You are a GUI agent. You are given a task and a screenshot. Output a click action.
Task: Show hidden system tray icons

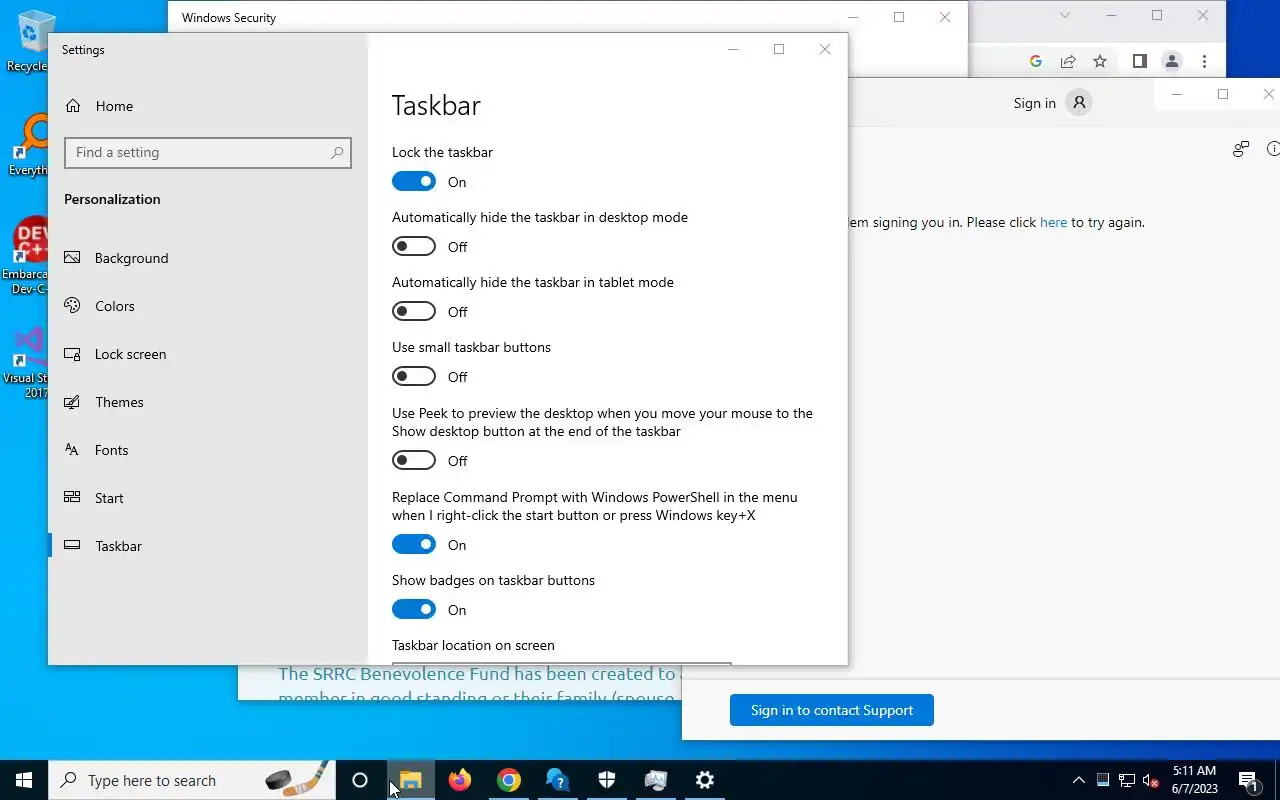coord(1078,780)
